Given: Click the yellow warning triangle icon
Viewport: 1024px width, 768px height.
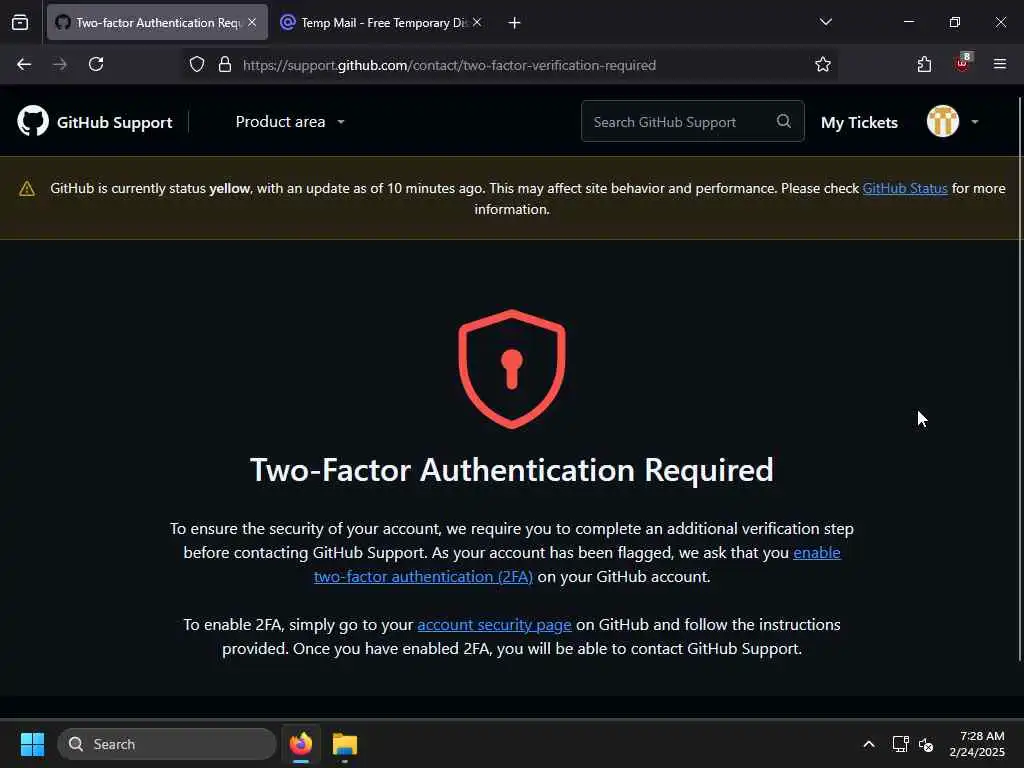Looking at the screenshot, I should click(27, 189).
